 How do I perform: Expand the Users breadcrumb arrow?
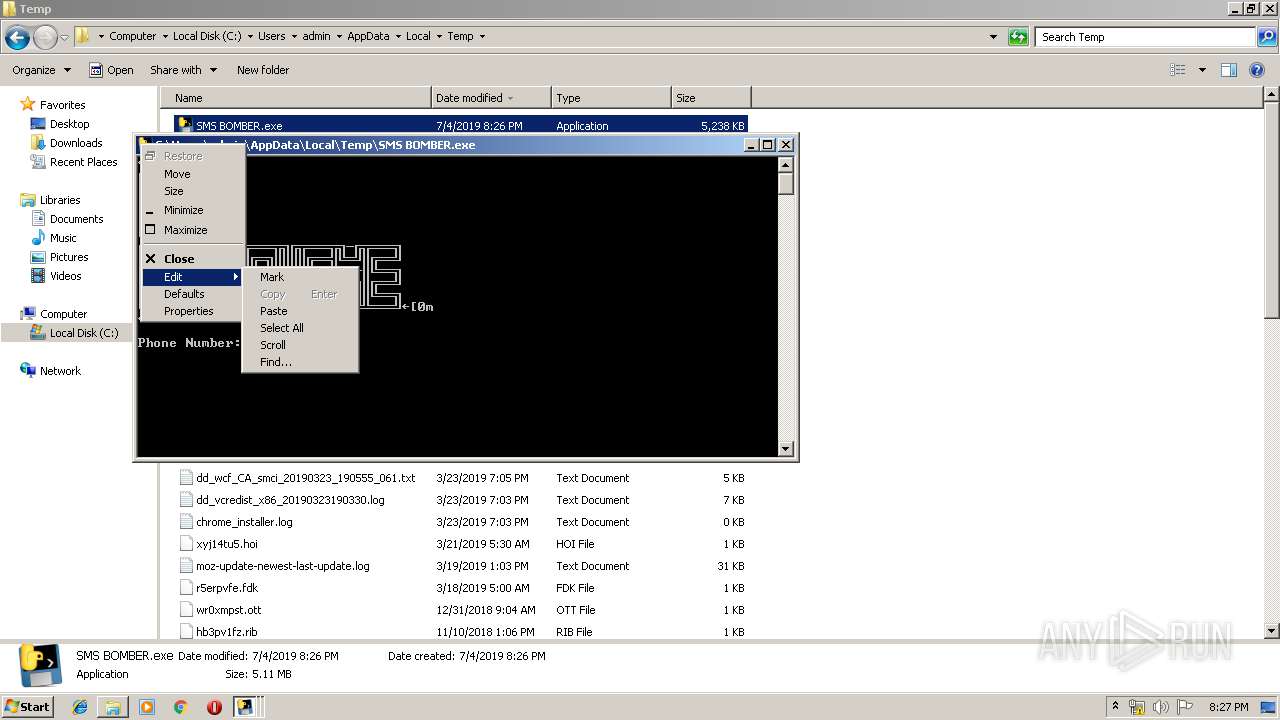tap(294, 36)
